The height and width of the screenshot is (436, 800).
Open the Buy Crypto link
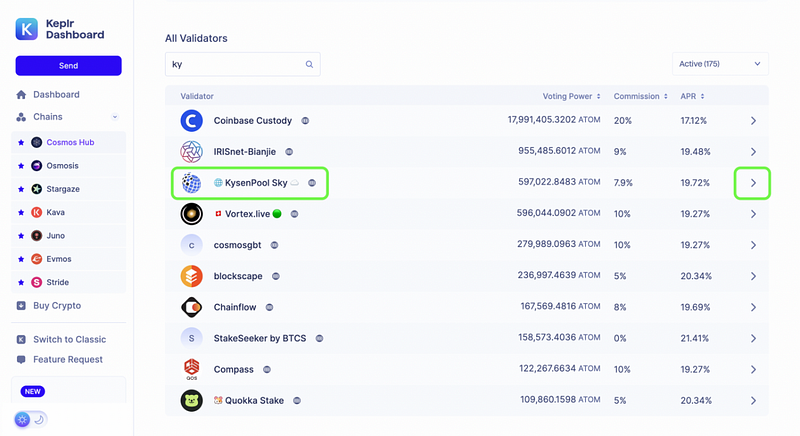click(x=56, y=305)
